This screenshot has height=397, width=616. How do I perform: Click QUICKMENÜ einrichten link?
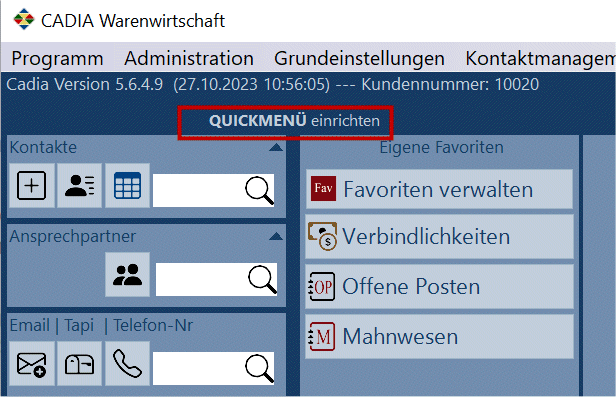(x=294, y=121)
